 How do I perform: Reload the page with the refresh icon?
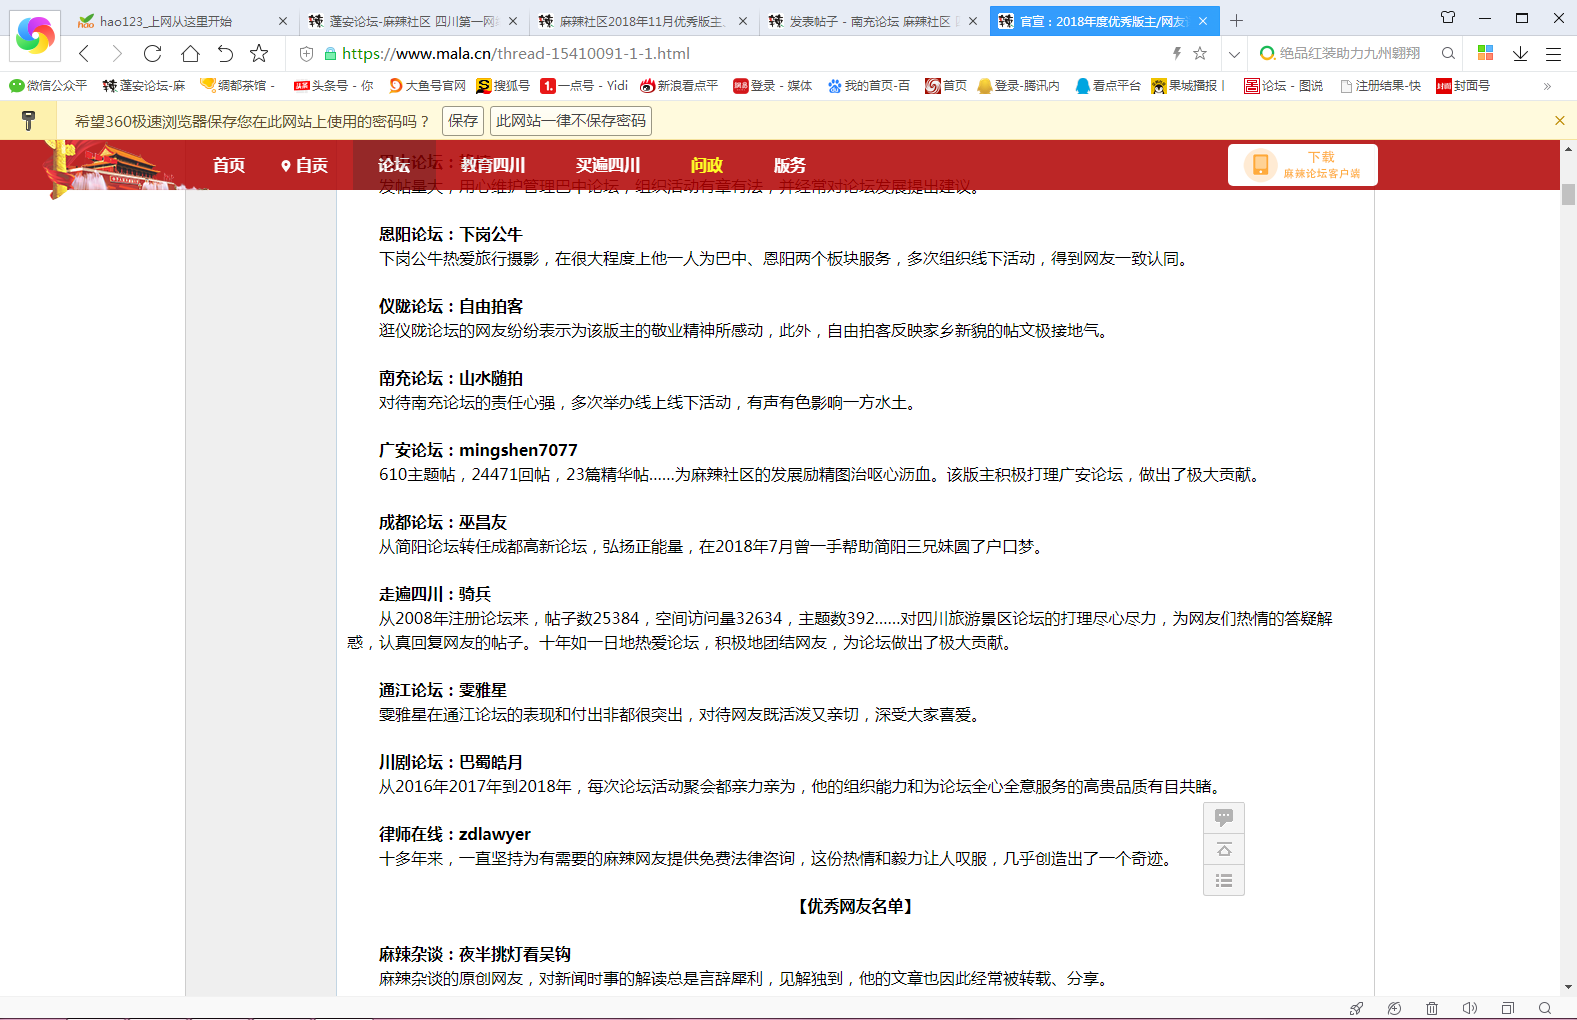coord(152,54)
